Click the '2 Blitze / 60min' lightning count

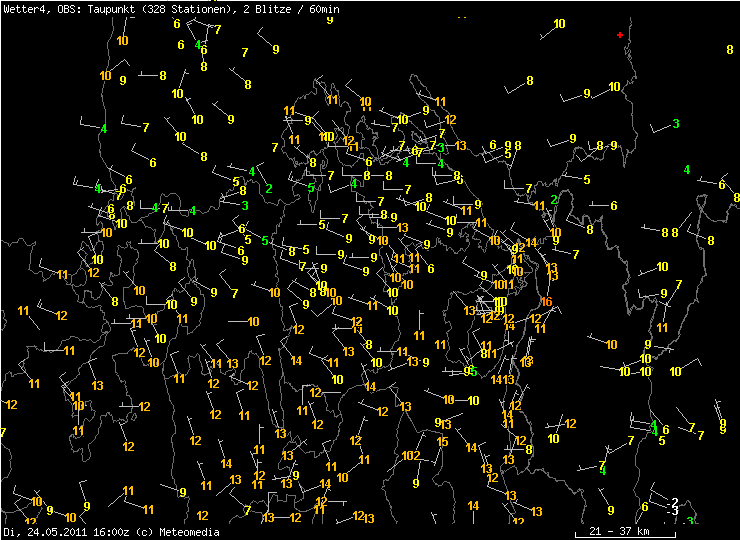(x=291, y=9)
